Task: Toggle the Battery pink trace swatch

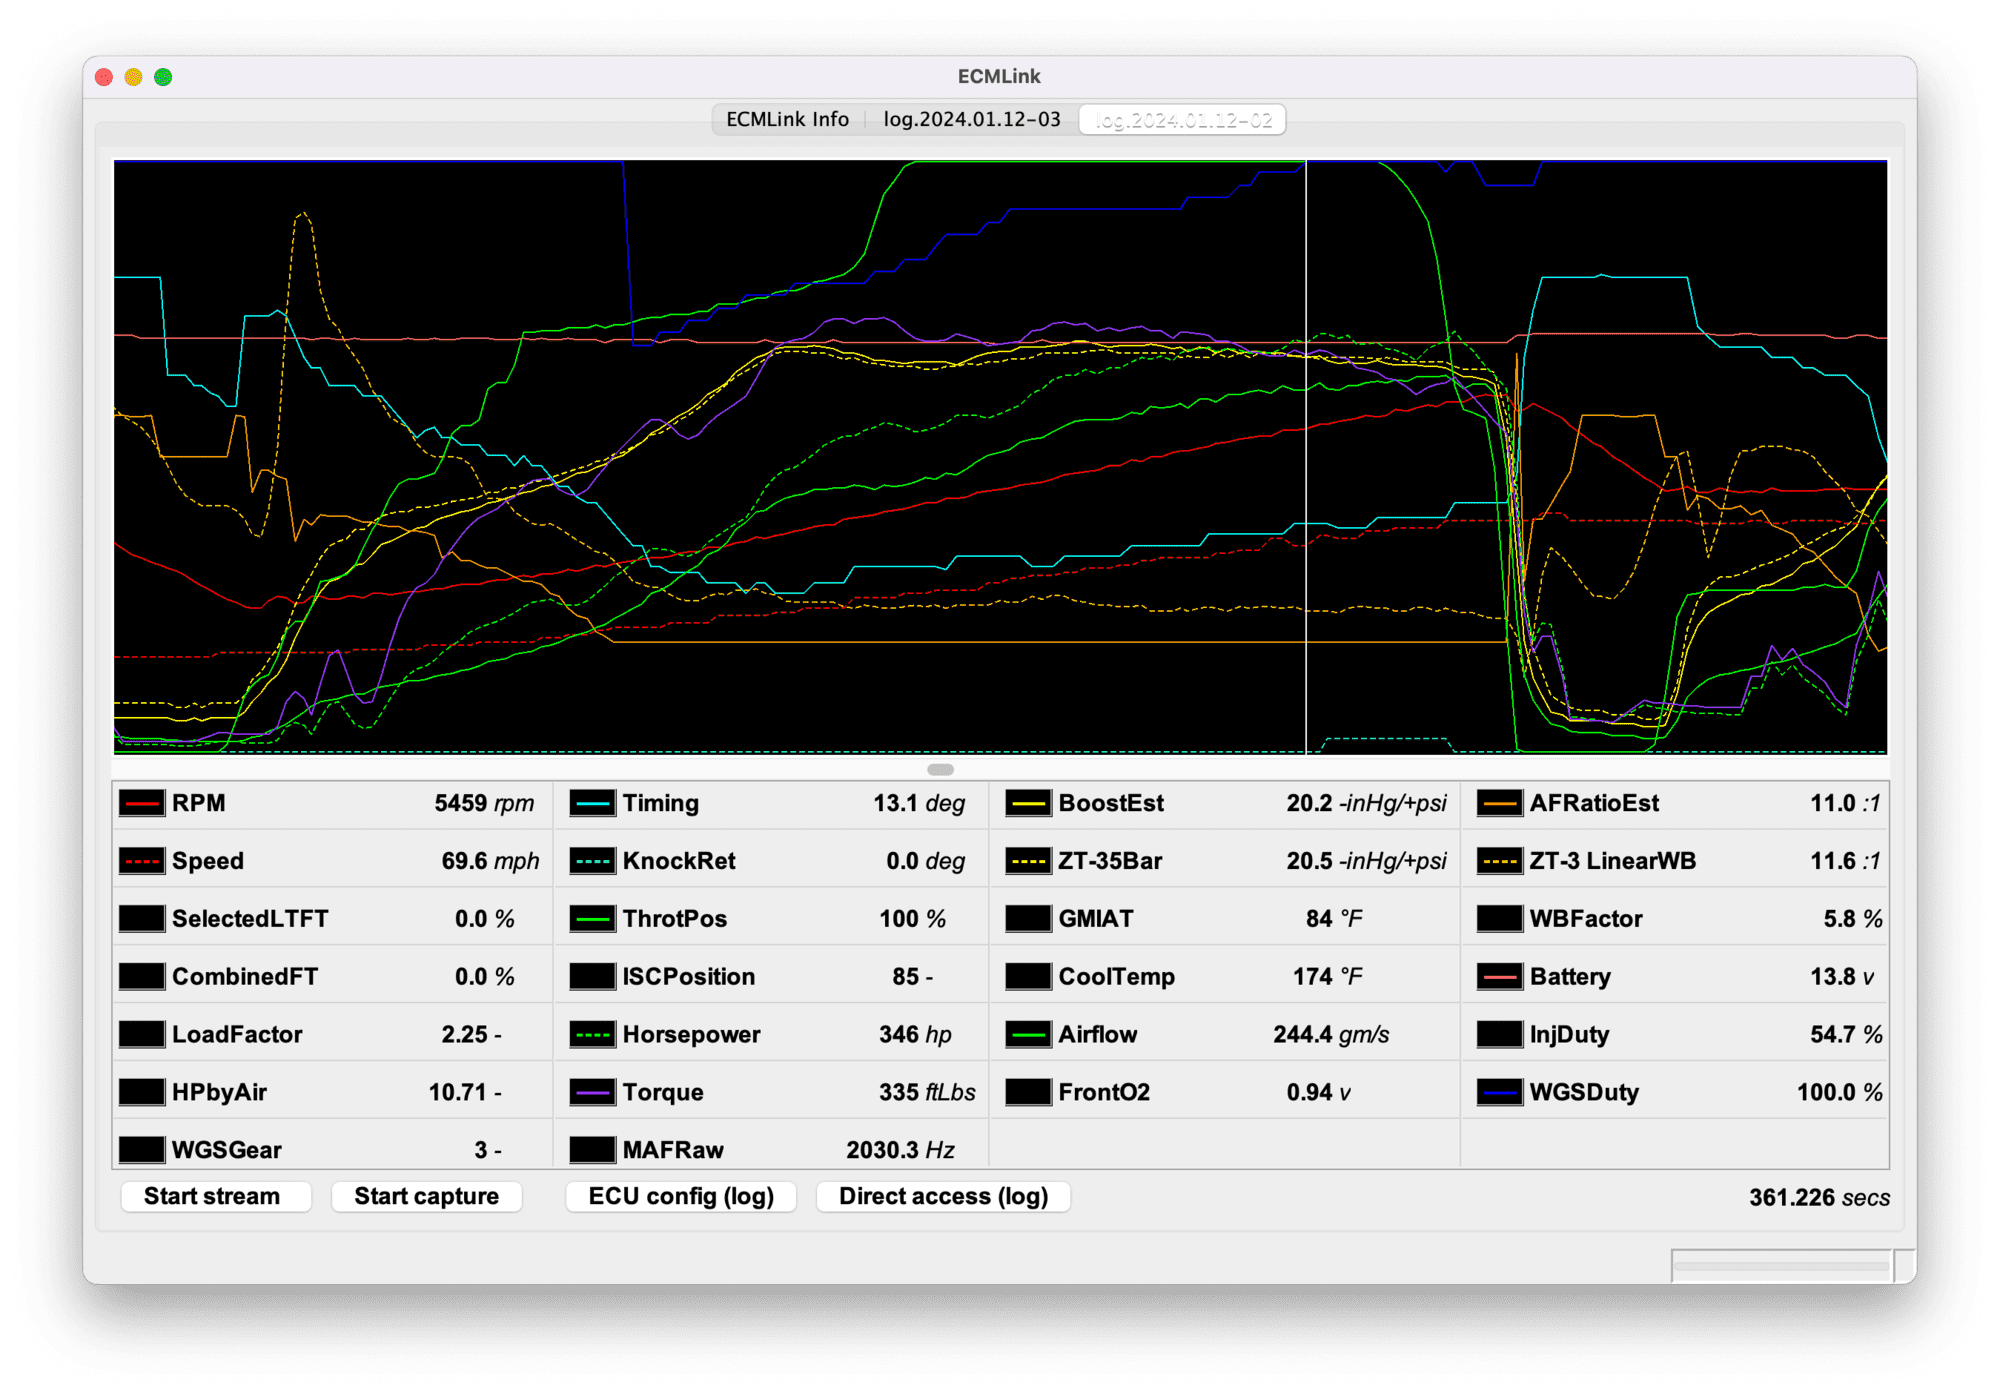Action: [1499, 977]
